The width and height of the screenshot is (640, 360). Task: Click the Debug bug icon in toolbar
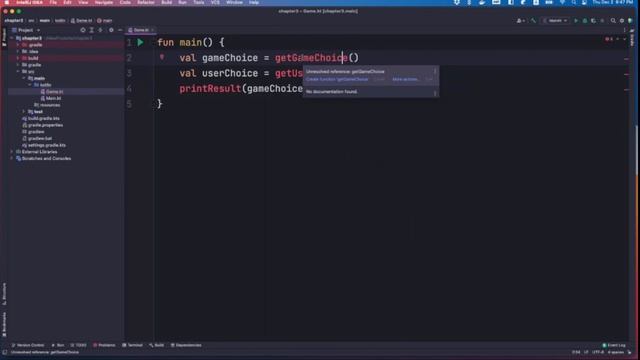(584, 20)
